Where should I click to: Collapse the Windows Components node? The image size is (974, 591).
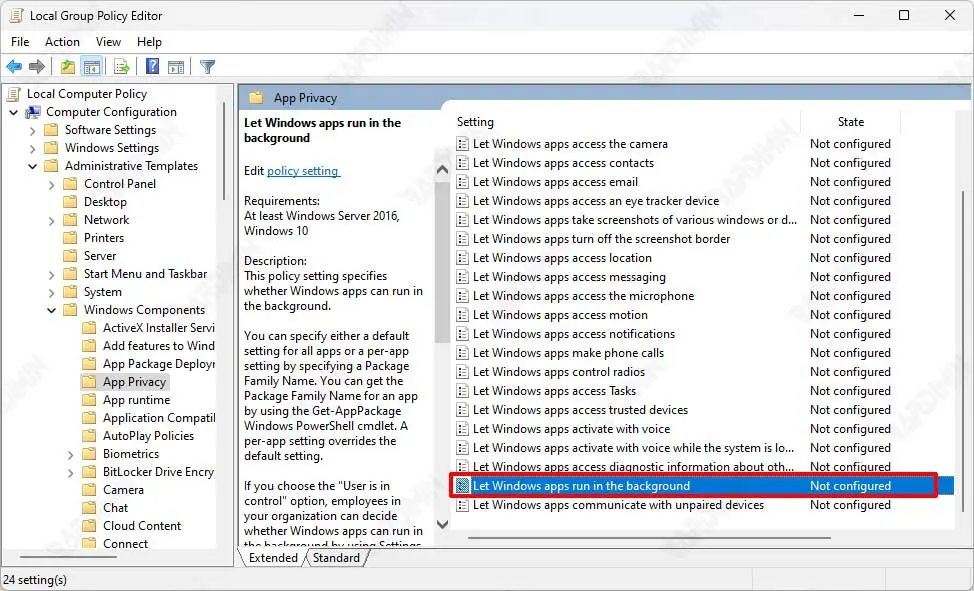click(52, 310)
